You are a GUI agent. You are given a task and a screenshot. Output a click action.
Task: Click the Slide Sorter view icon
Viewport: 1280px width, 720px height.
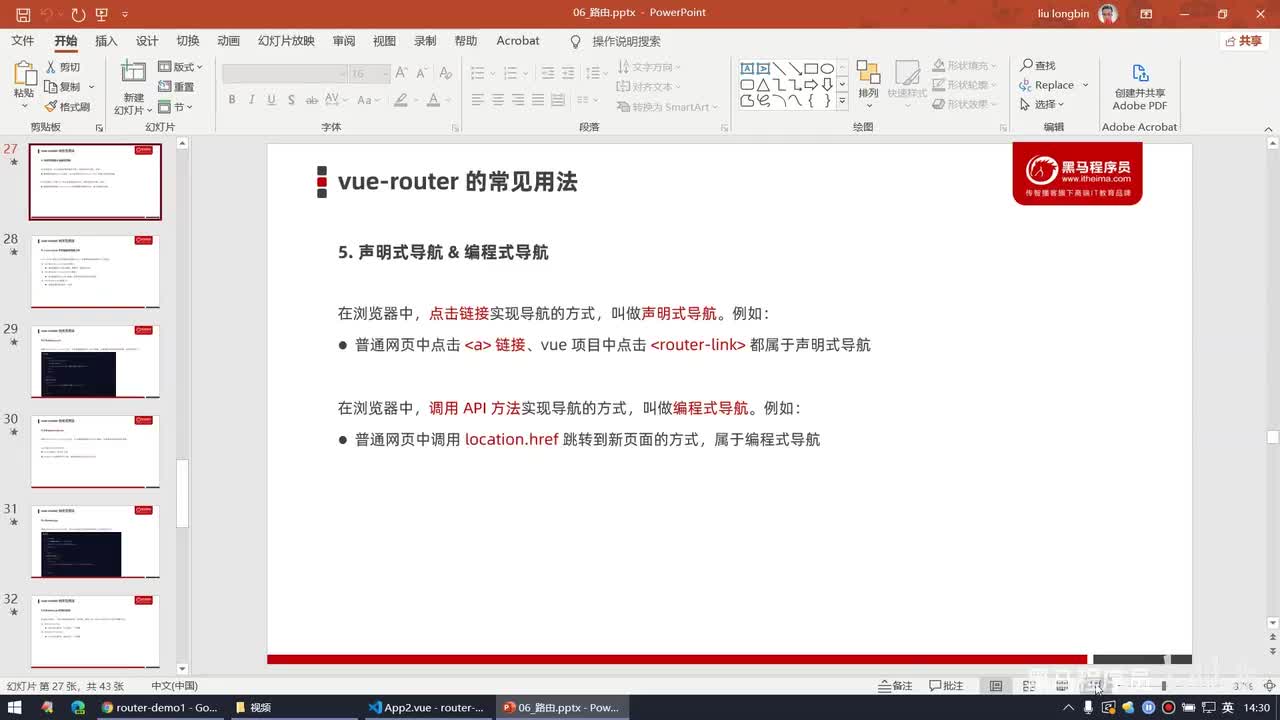1029,686
